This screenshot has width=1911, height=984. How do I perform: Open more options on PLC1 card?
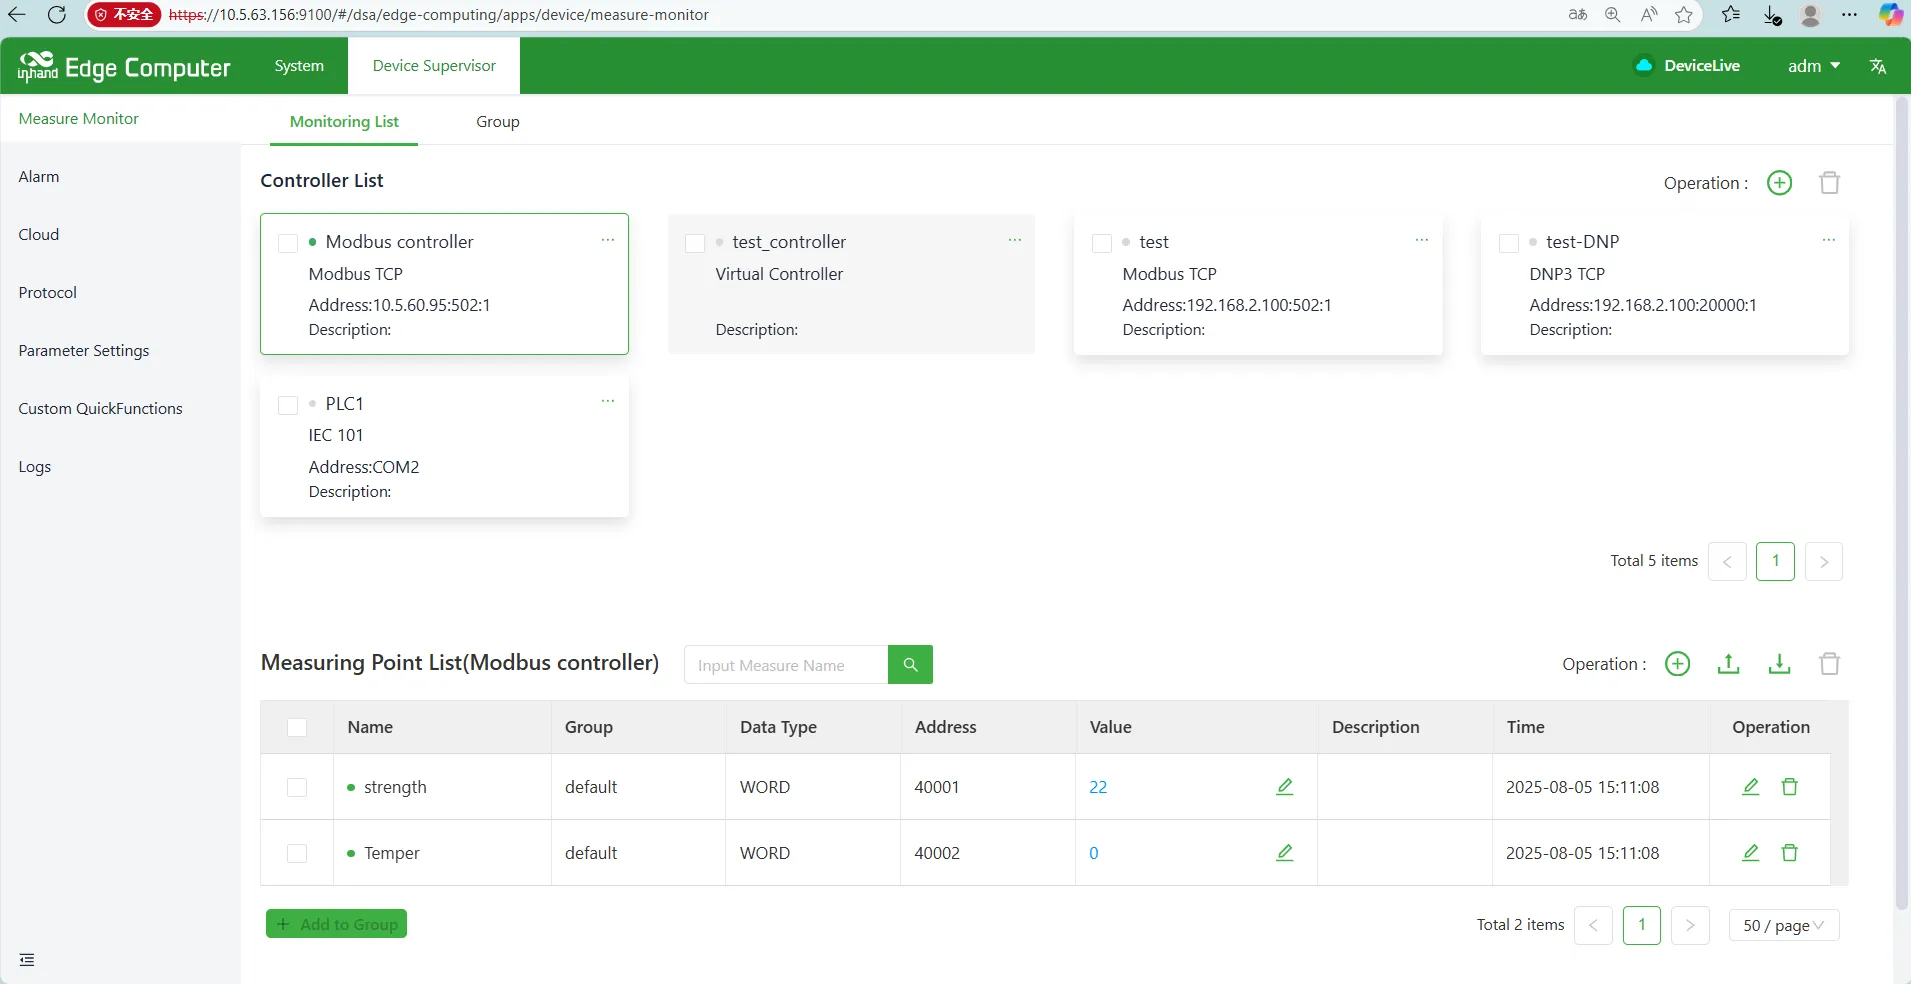(x=607, y=401)
